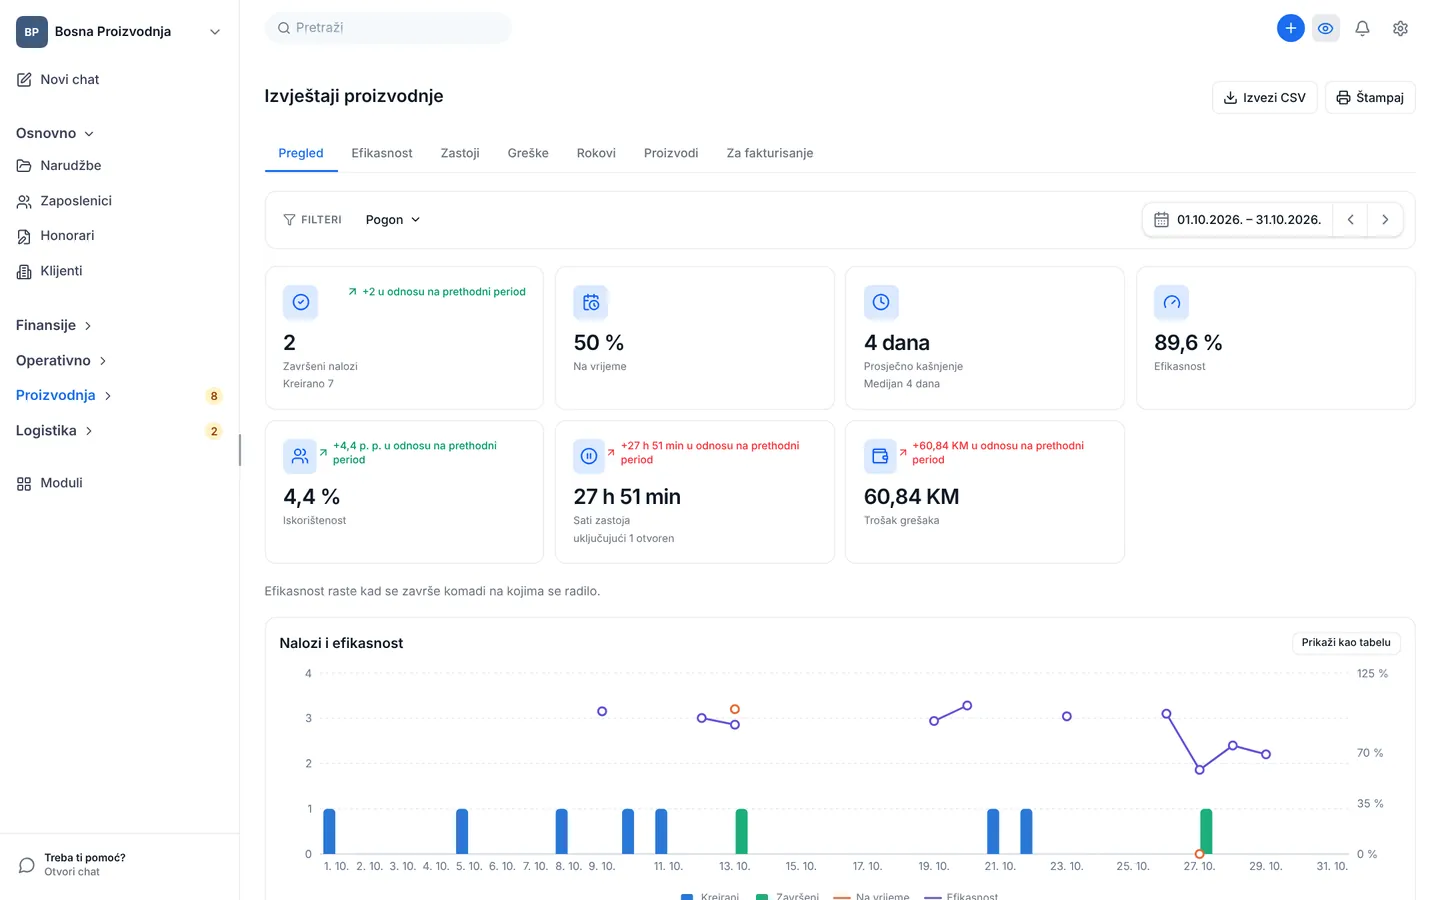Image resolution: width=1440 pixels, height=900 pixels.
Task: Switch to the Proizvodi tab
Action: (671, 153)
